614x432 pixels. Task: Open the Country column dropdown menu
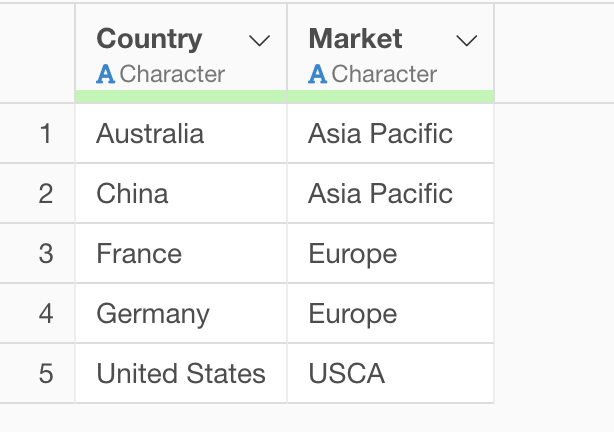point(259,41)
